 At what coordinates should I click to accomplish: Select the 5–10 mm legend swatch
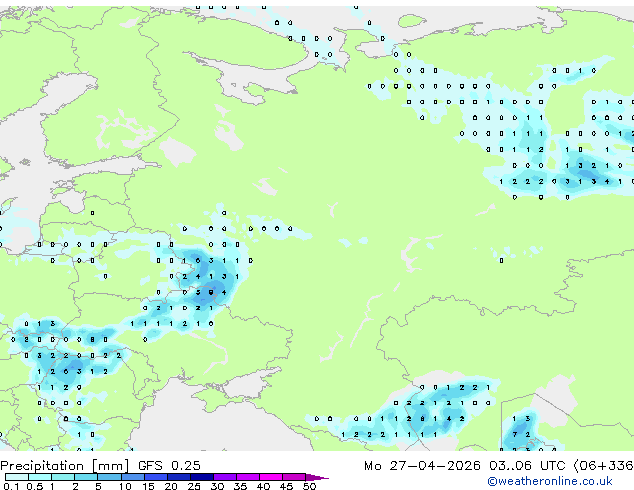(x=110, y=477)
